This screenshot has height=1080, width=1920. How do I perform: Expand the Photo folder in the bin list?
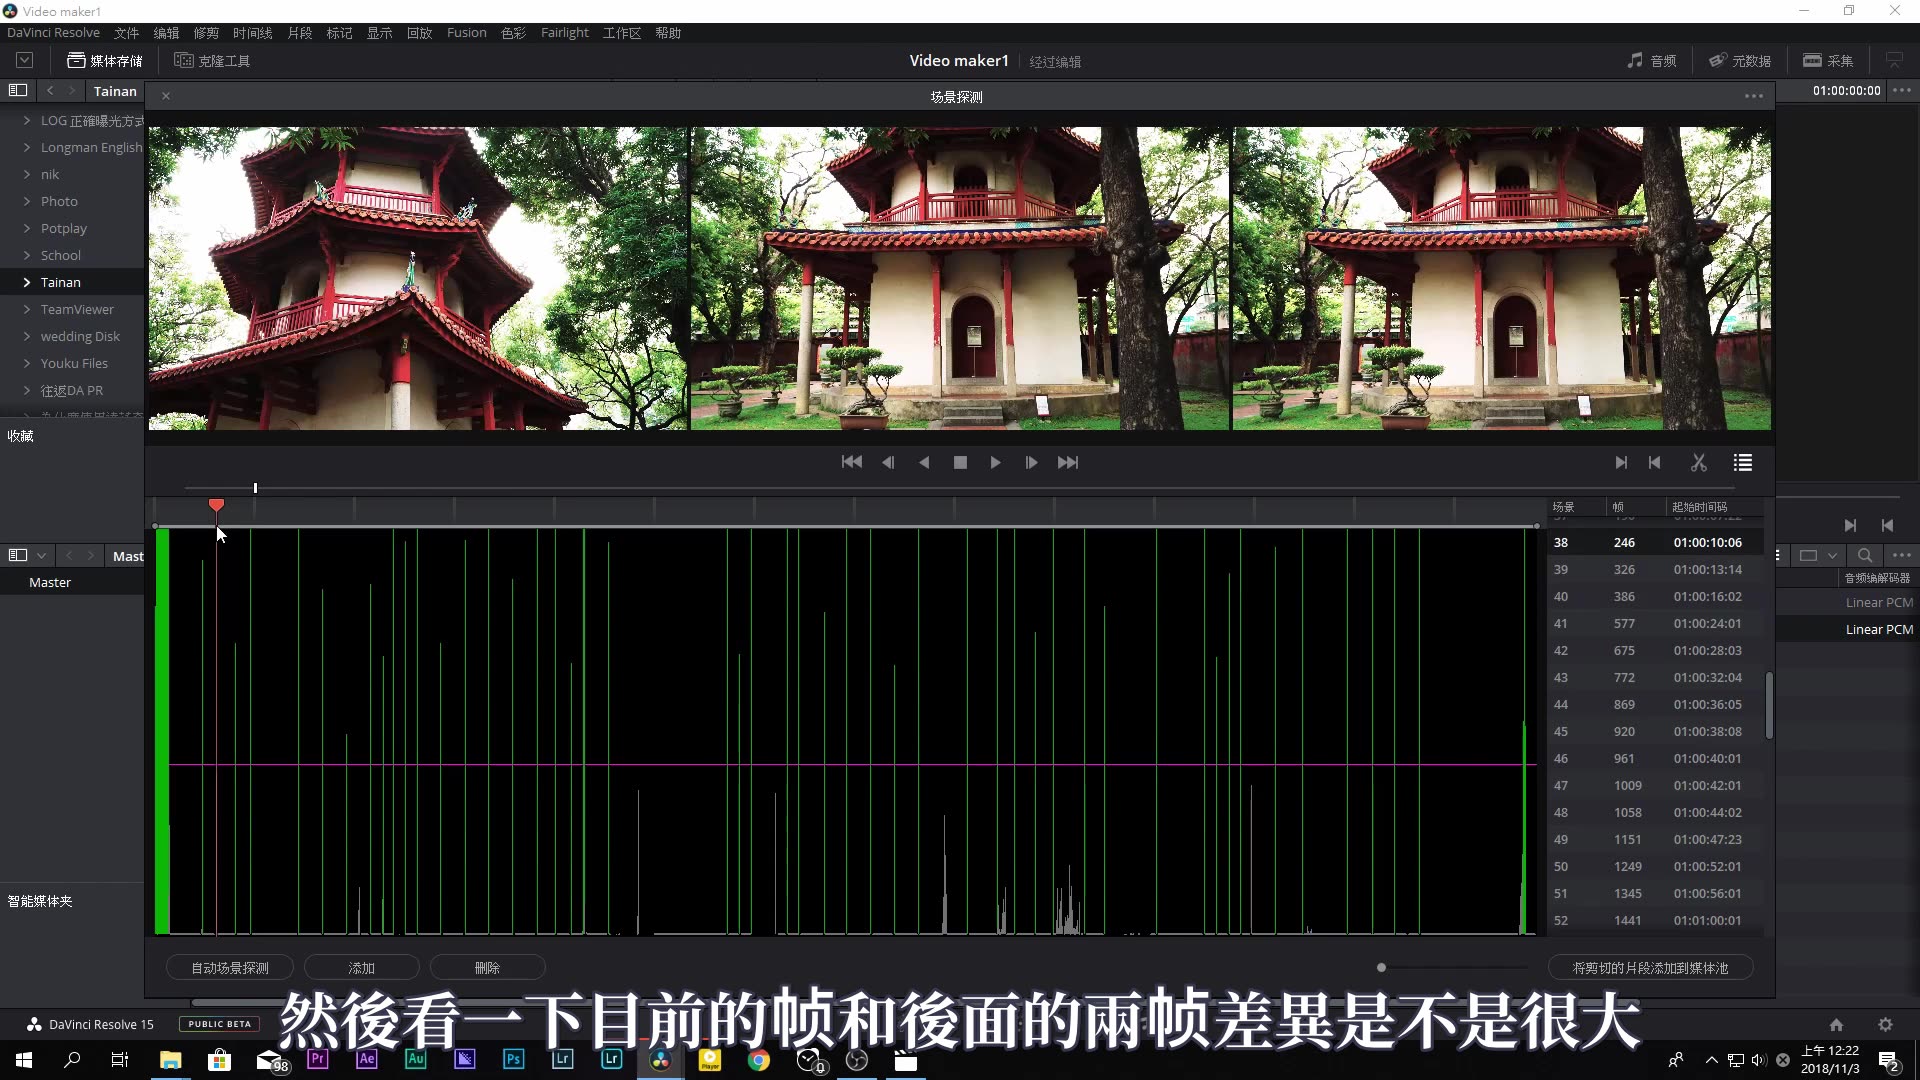click(x=27, y=201)
